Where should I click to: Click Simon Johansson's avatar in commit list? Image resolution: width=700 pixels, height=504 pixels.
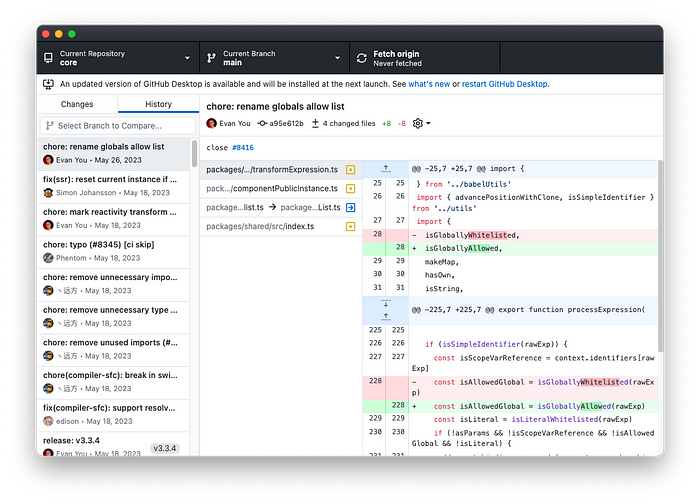coord(48,193)
